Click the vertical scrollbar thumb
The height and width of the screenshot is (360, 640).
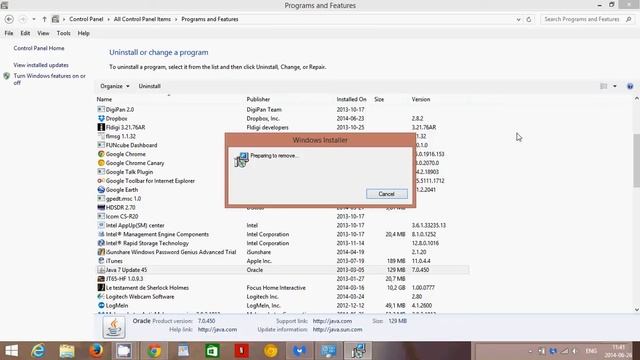[636, 160]
